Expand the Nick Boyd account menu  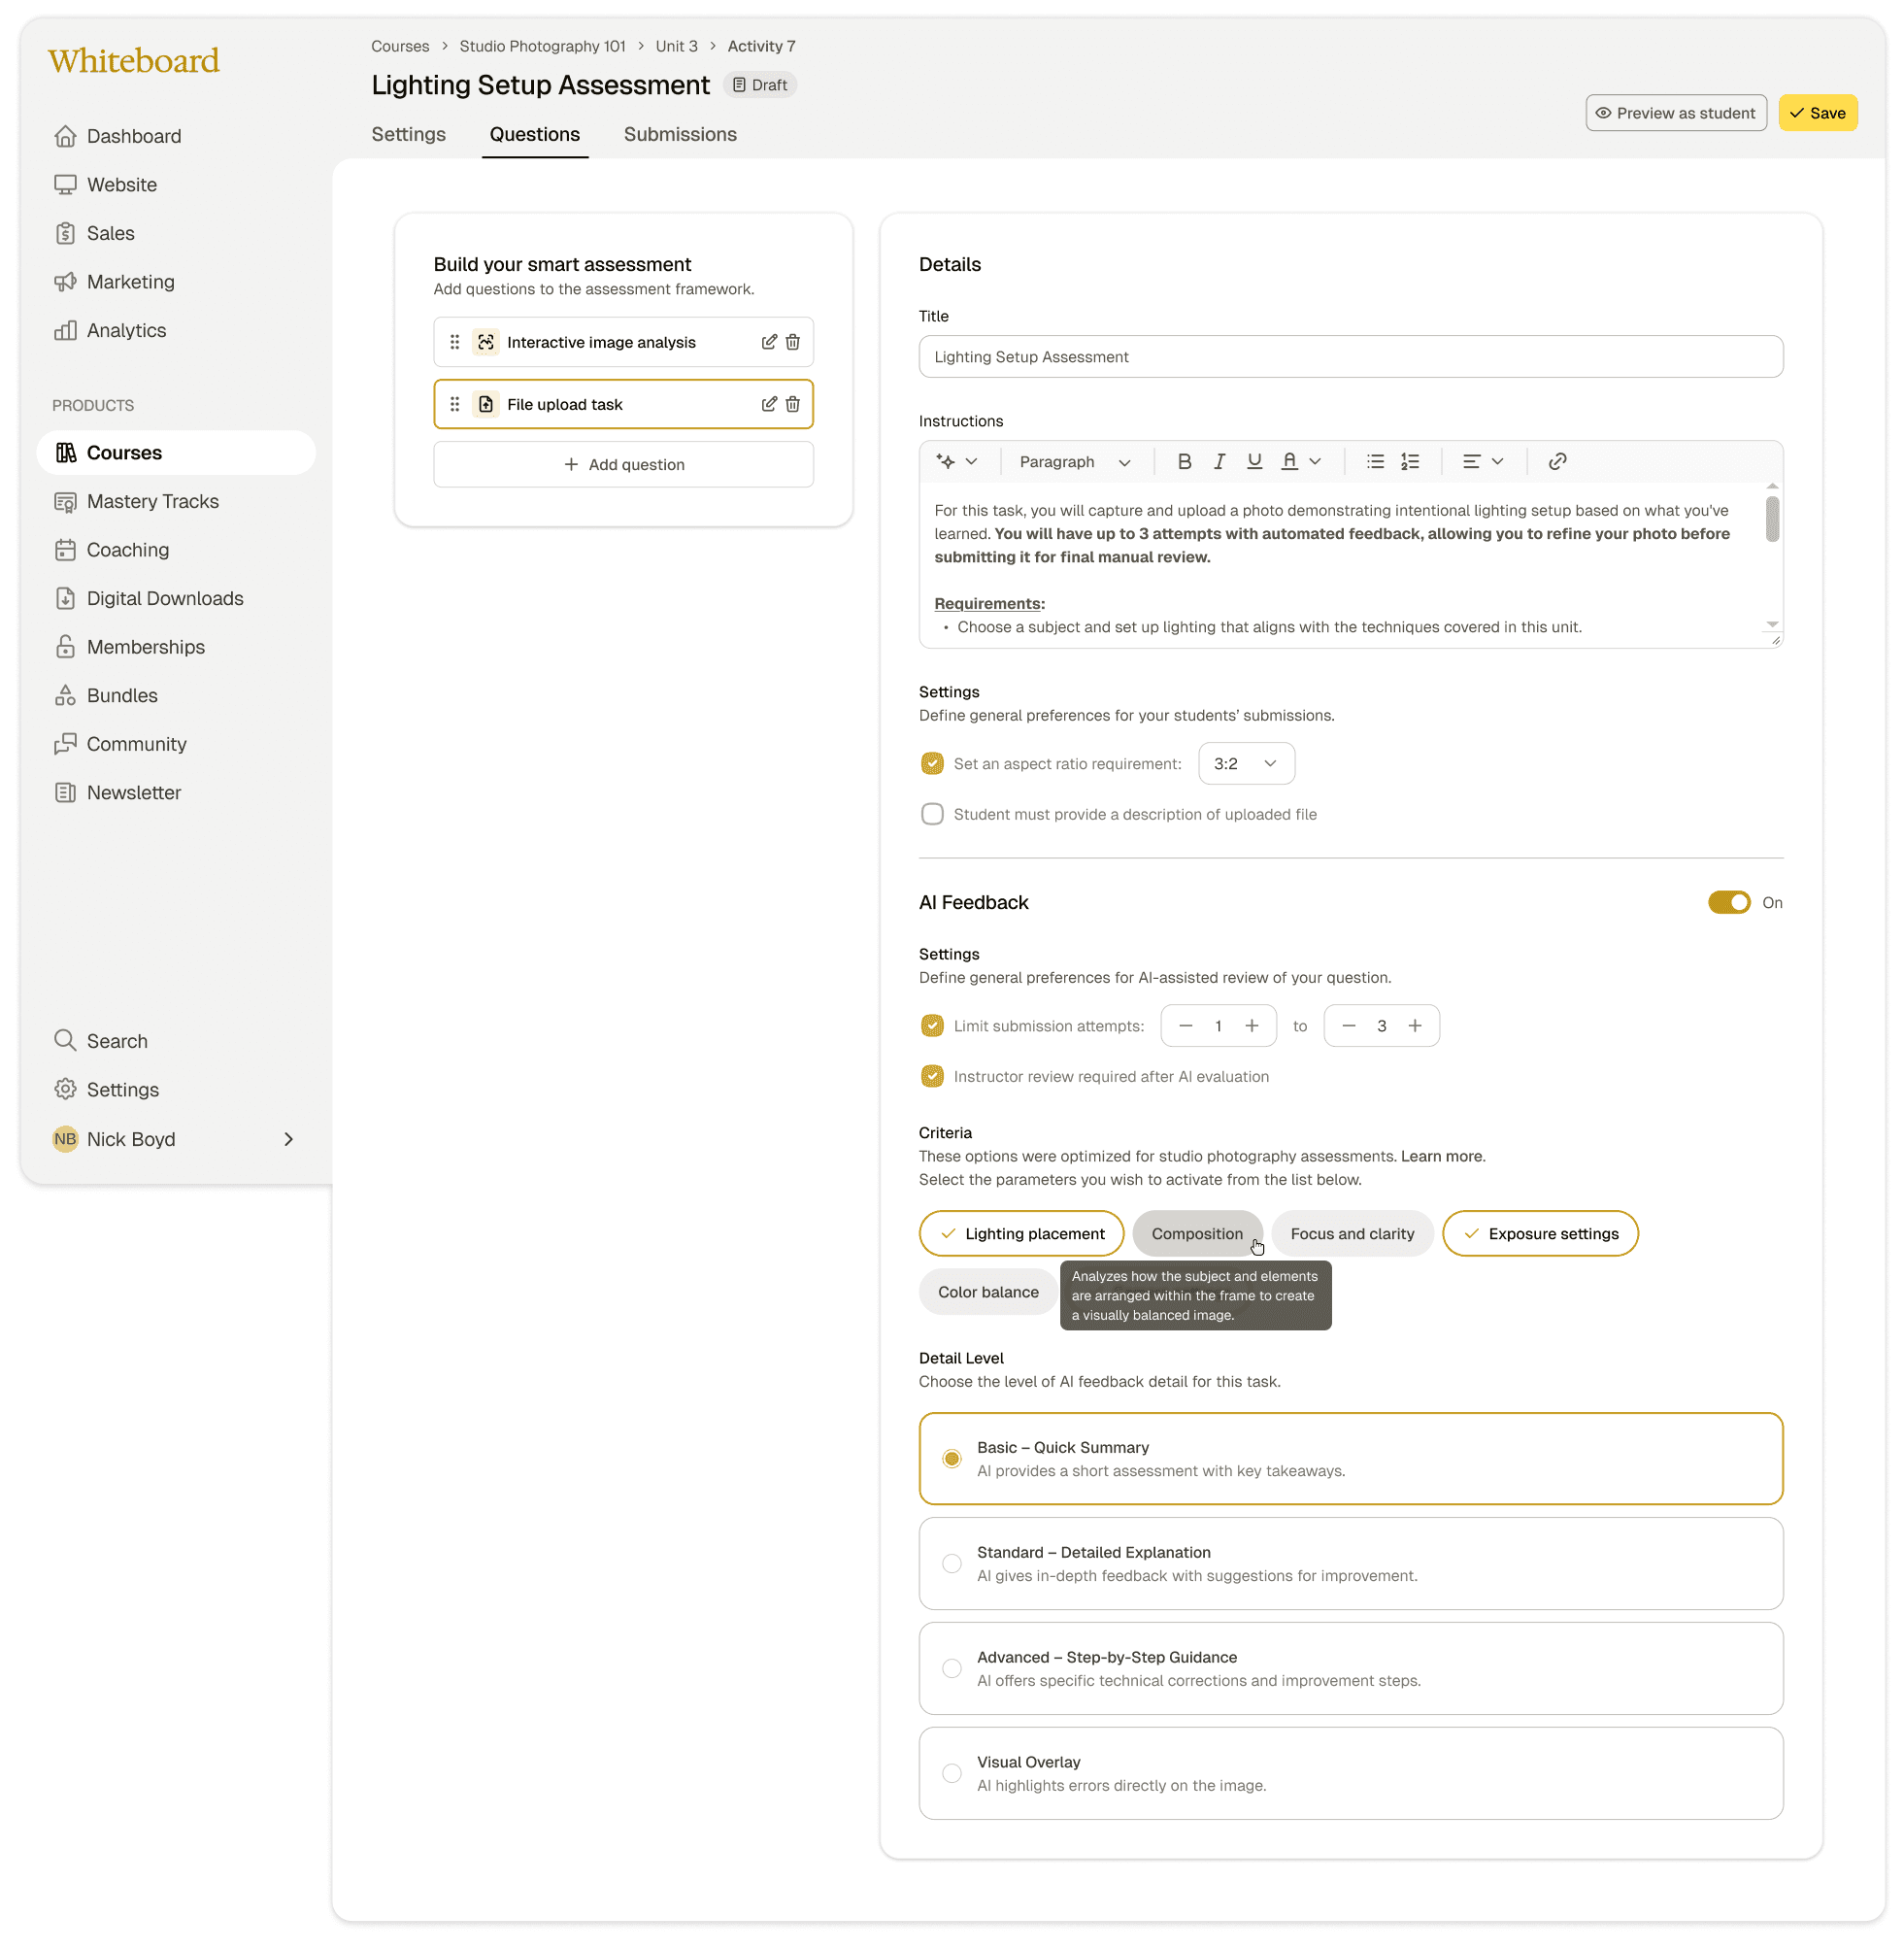pos(288,1139)
